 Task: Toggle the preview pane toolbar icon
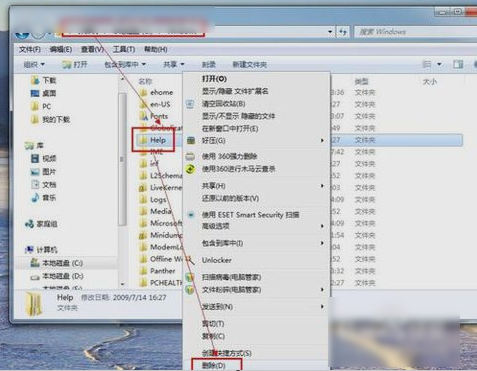pos(458,64)
